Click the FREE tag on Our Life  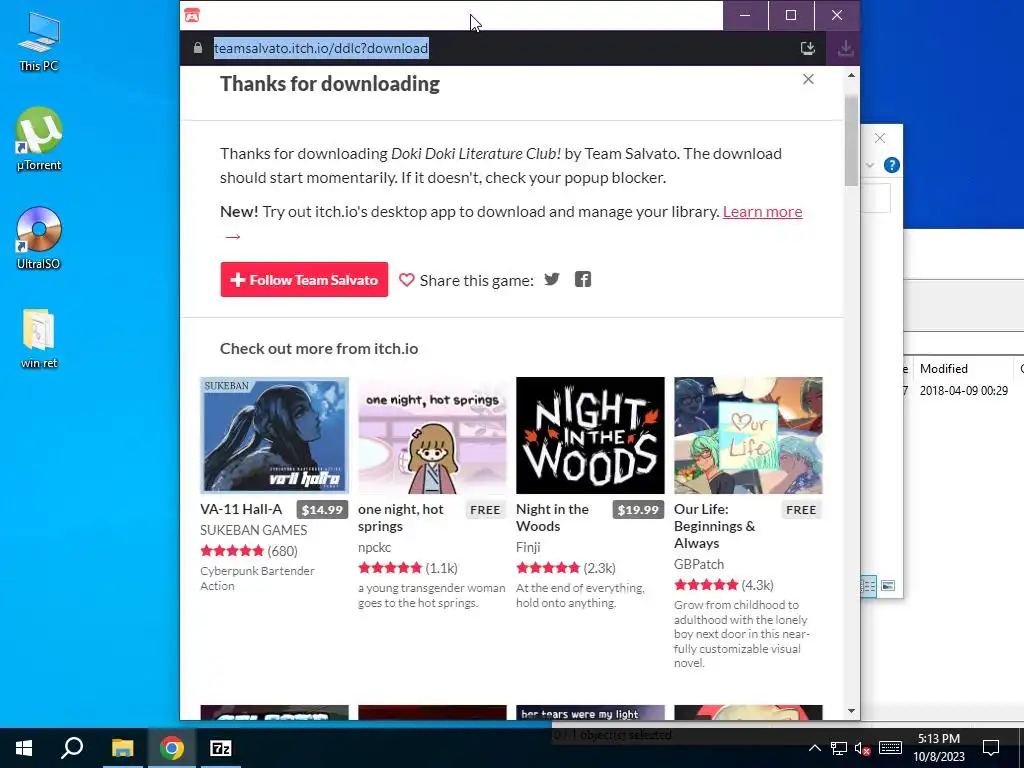click(x=801, y=510)
